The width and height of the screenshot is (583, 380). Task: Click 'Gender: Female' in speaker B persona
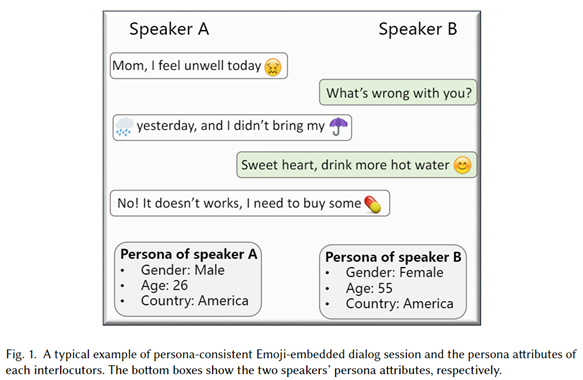[394, 273]
